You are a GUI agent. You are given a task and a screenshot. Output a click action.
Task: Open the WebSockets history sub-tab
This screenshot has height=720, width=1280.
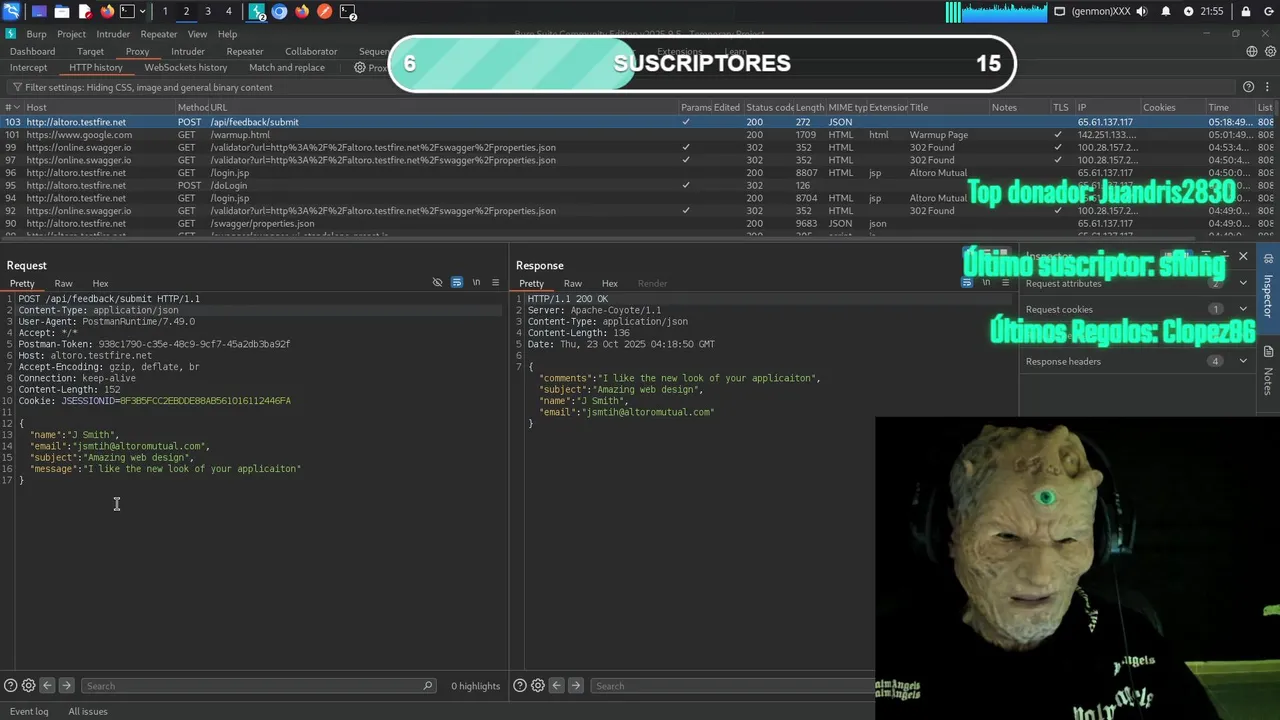pos(185,68)
